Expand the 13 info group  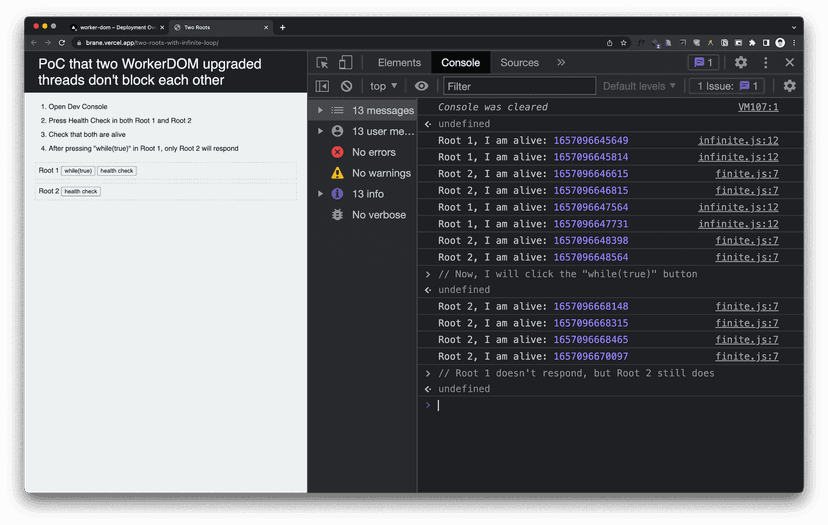tap(321, 194)
